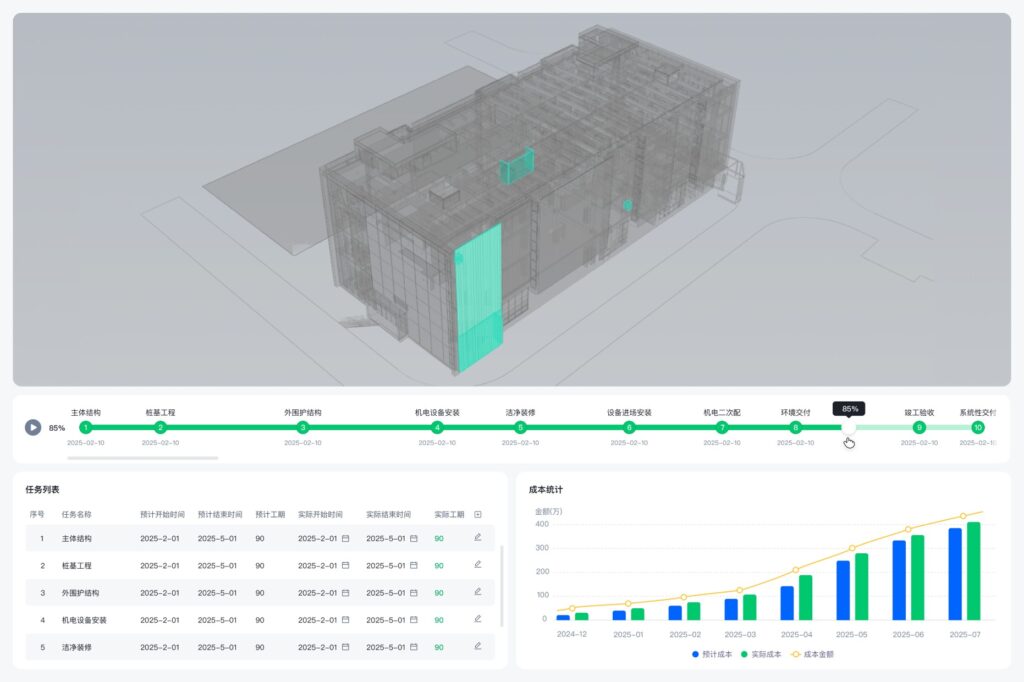Click the edit icon for 外围护结构
The height and width of the screenshot is (682, 1024).
click(x=478, y=592)
